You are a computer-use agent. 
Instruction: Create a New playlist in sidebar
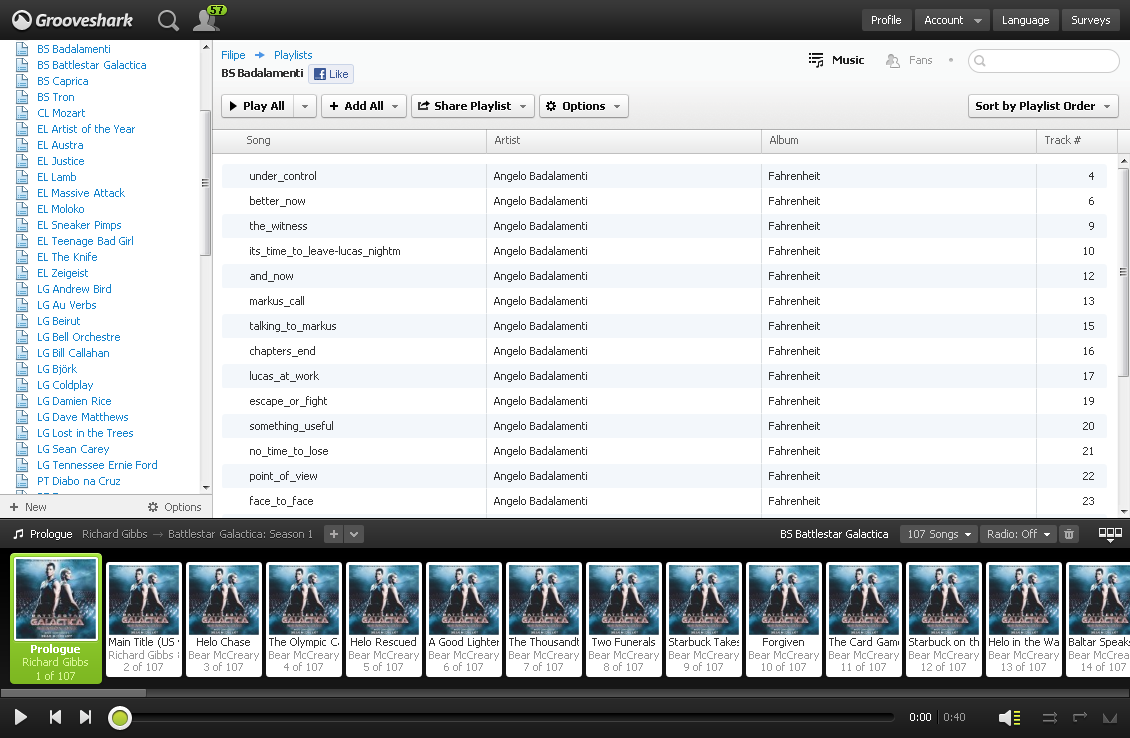[x=28, y=507]
